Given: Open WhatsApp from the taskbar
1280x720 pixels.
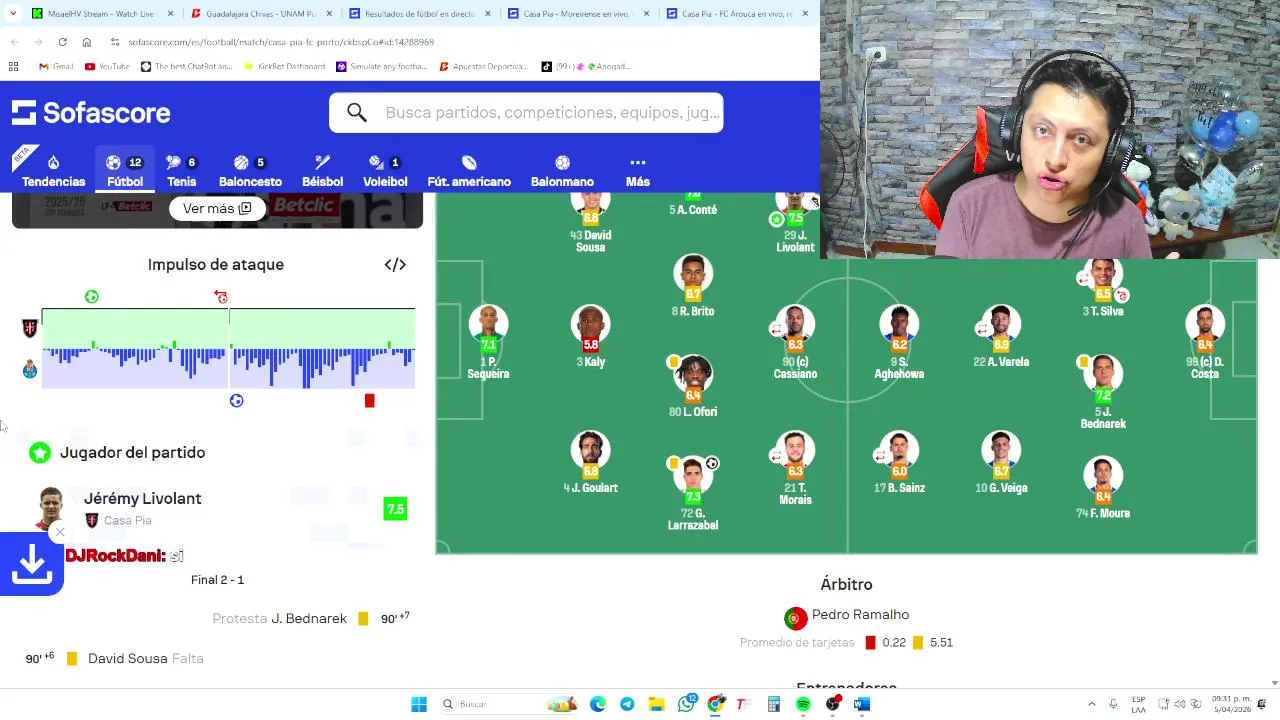Looking at the screenshot, I should 686,704.
